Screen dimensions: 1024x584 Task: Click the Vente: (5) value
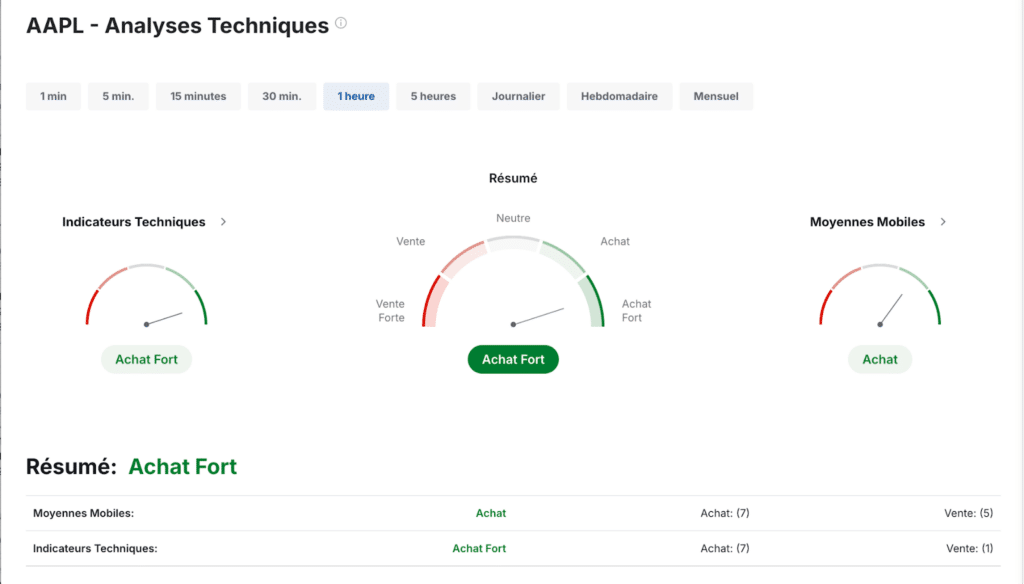(968, 513)
